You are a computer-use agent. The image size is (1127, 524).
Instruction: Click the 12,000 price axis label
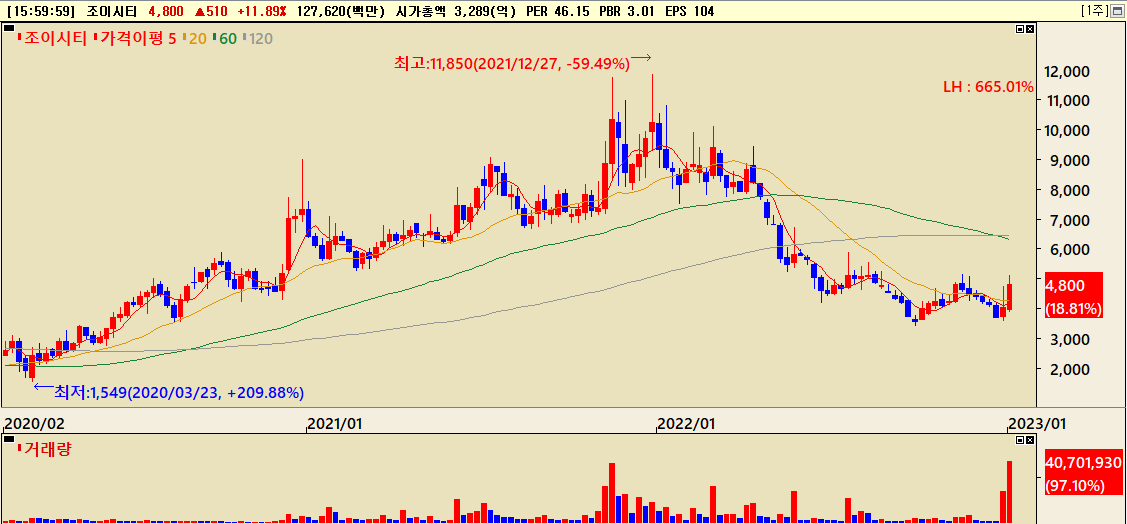click(1065, 71)
